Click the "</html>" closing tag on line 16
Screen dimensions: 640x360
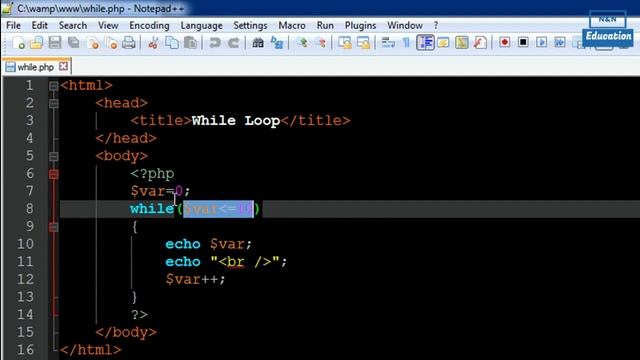[91, 350]
